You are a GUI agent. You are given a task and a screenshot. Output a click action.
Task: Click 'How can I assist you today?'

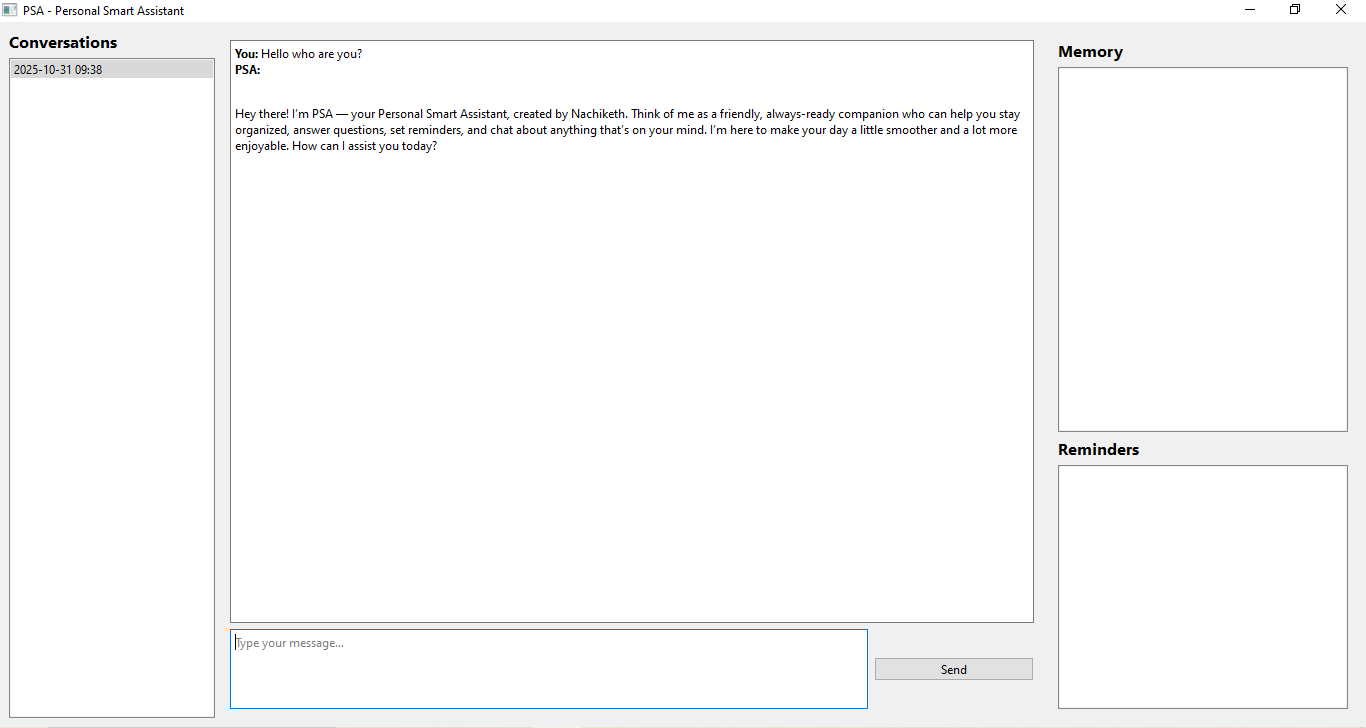[365, 146]
